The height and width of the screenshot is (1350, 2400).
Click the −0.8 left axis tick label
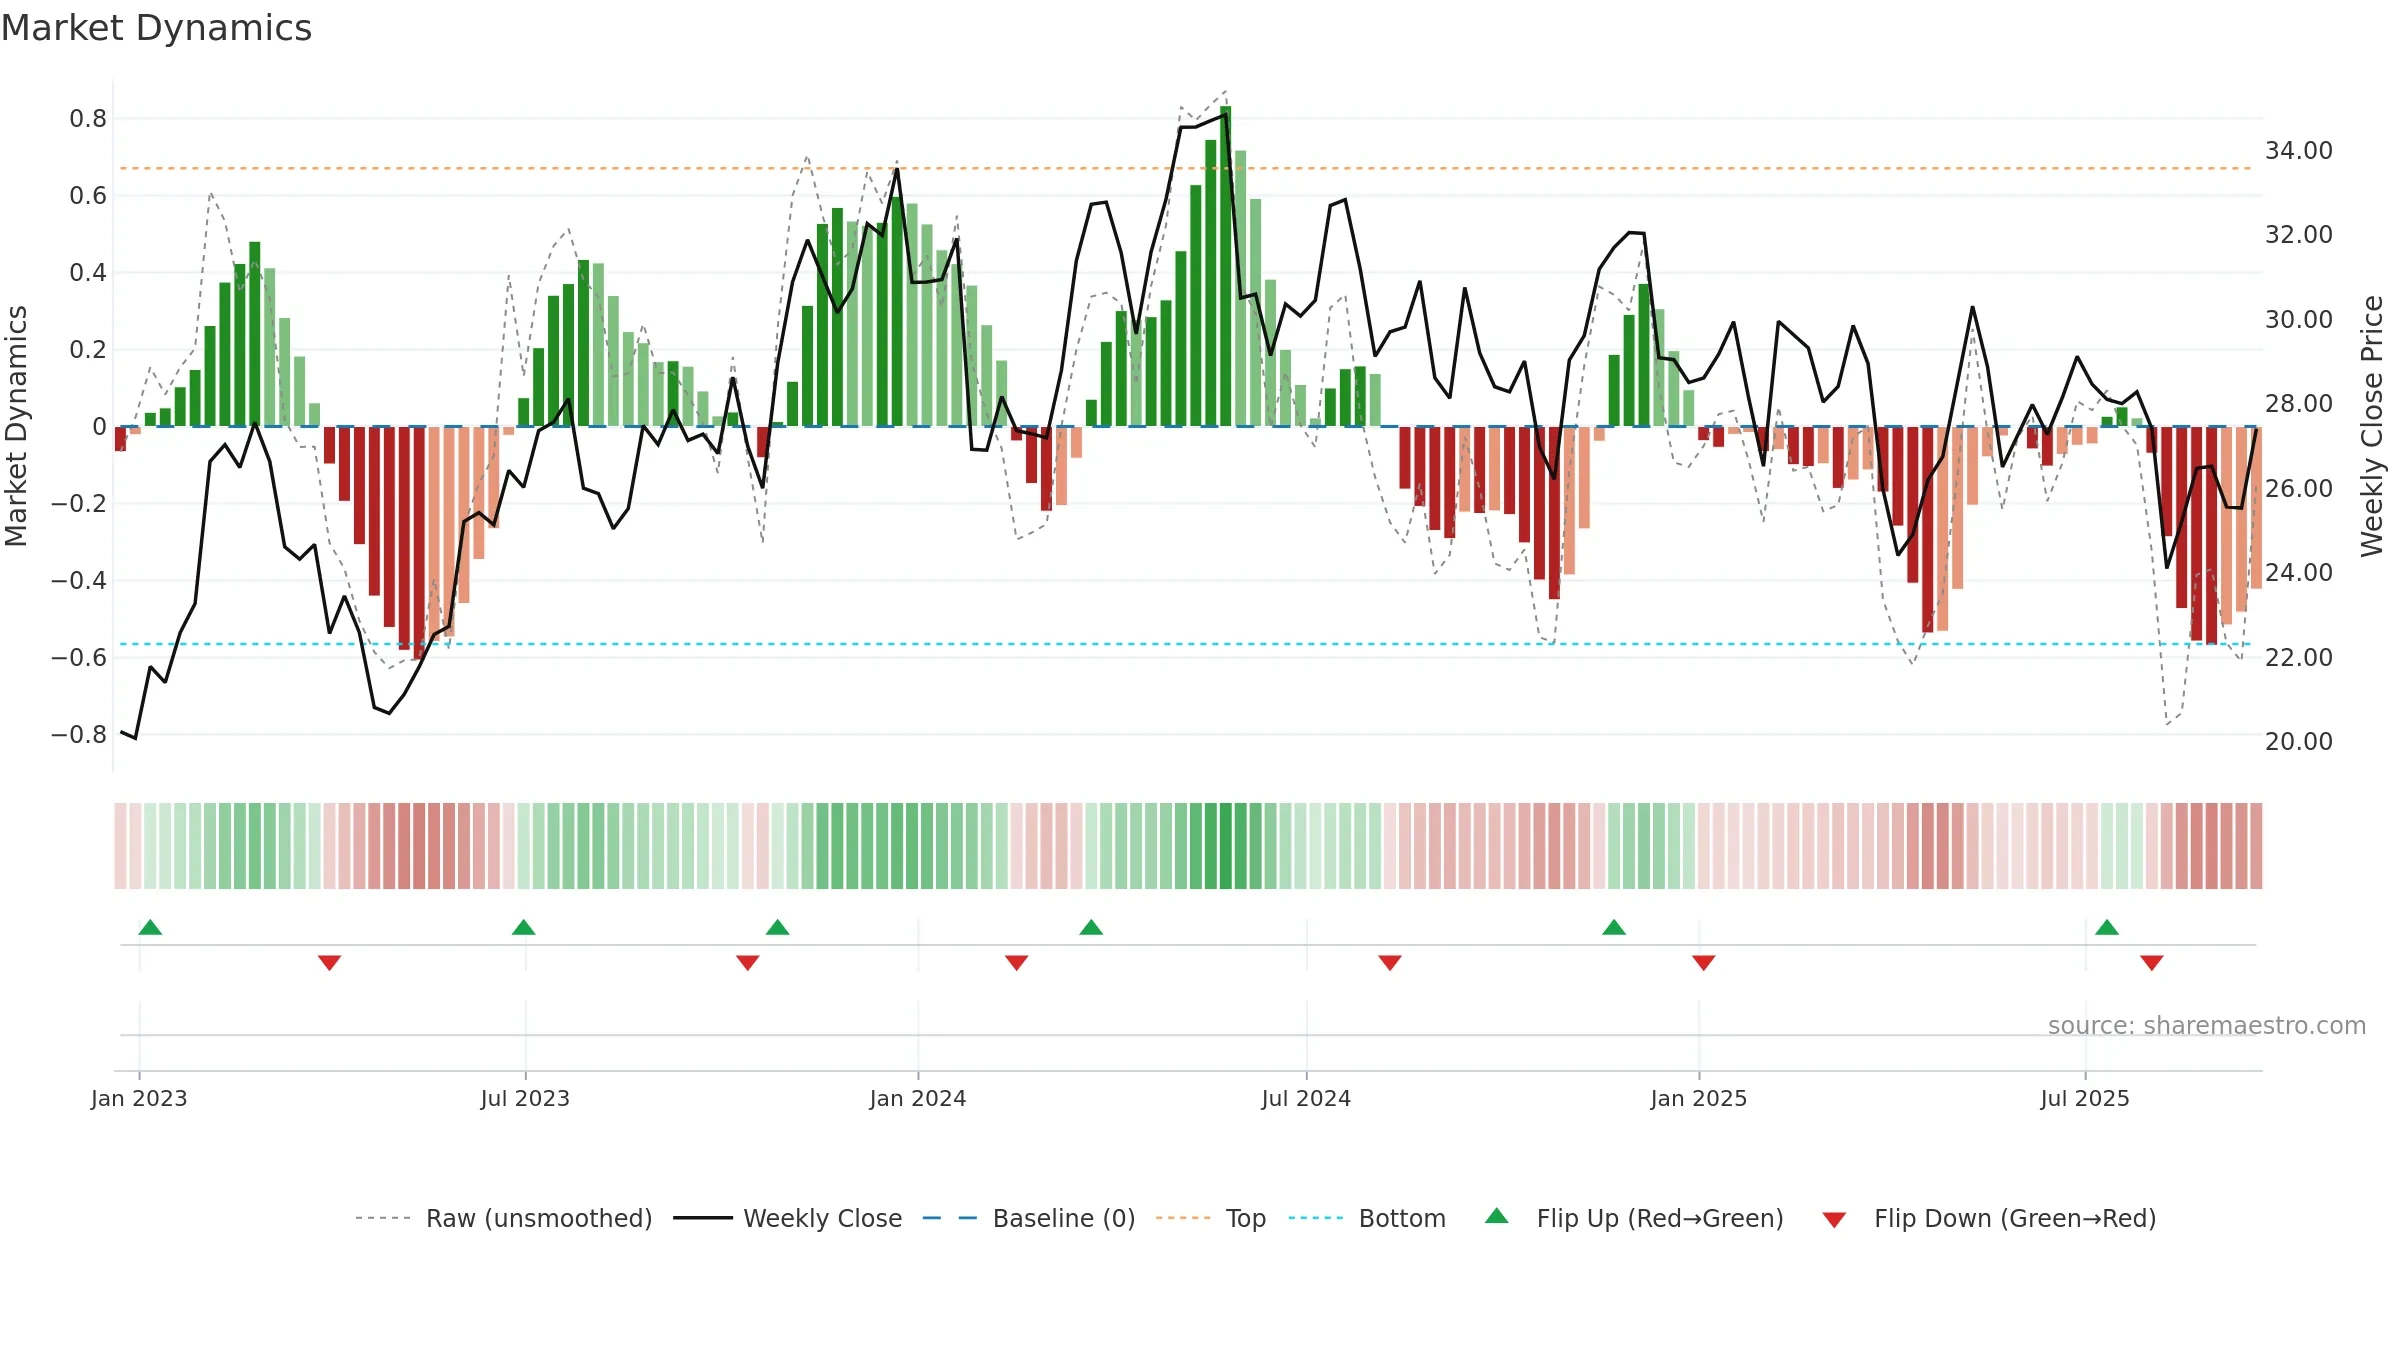point(79,734)
